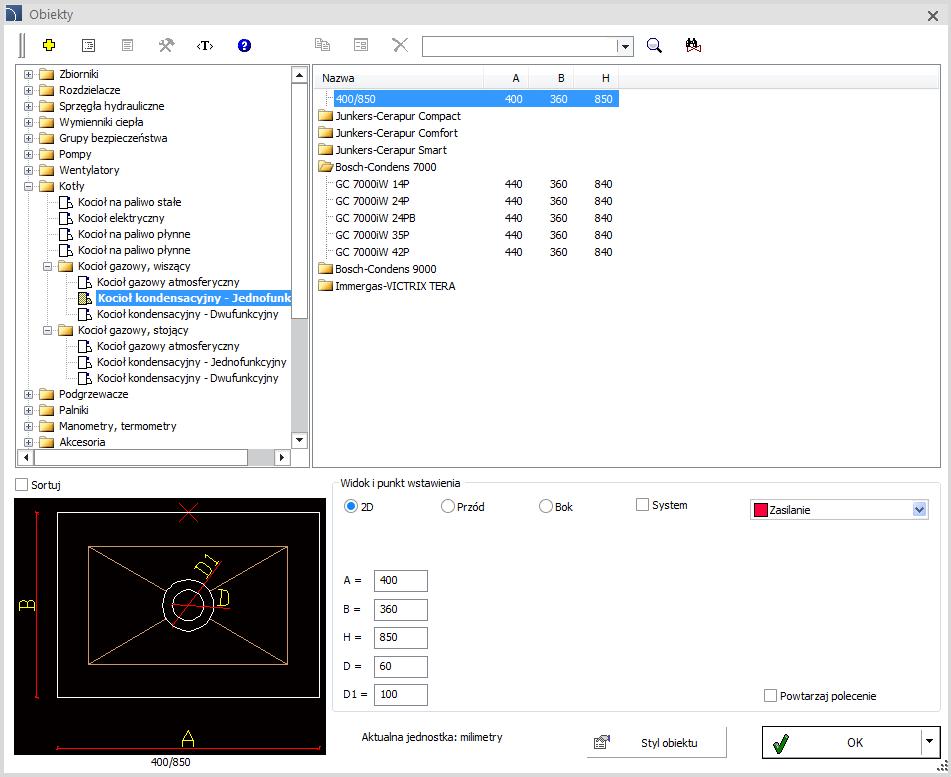Click the Kocioł na paliwo stałe icon
This screenshot has height=777, width=951.
(x=66, y=202)
